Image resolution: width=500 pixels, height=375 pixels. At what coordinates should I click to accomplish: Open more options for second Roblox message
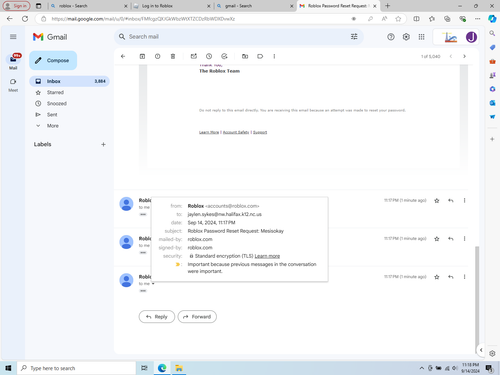464,239
